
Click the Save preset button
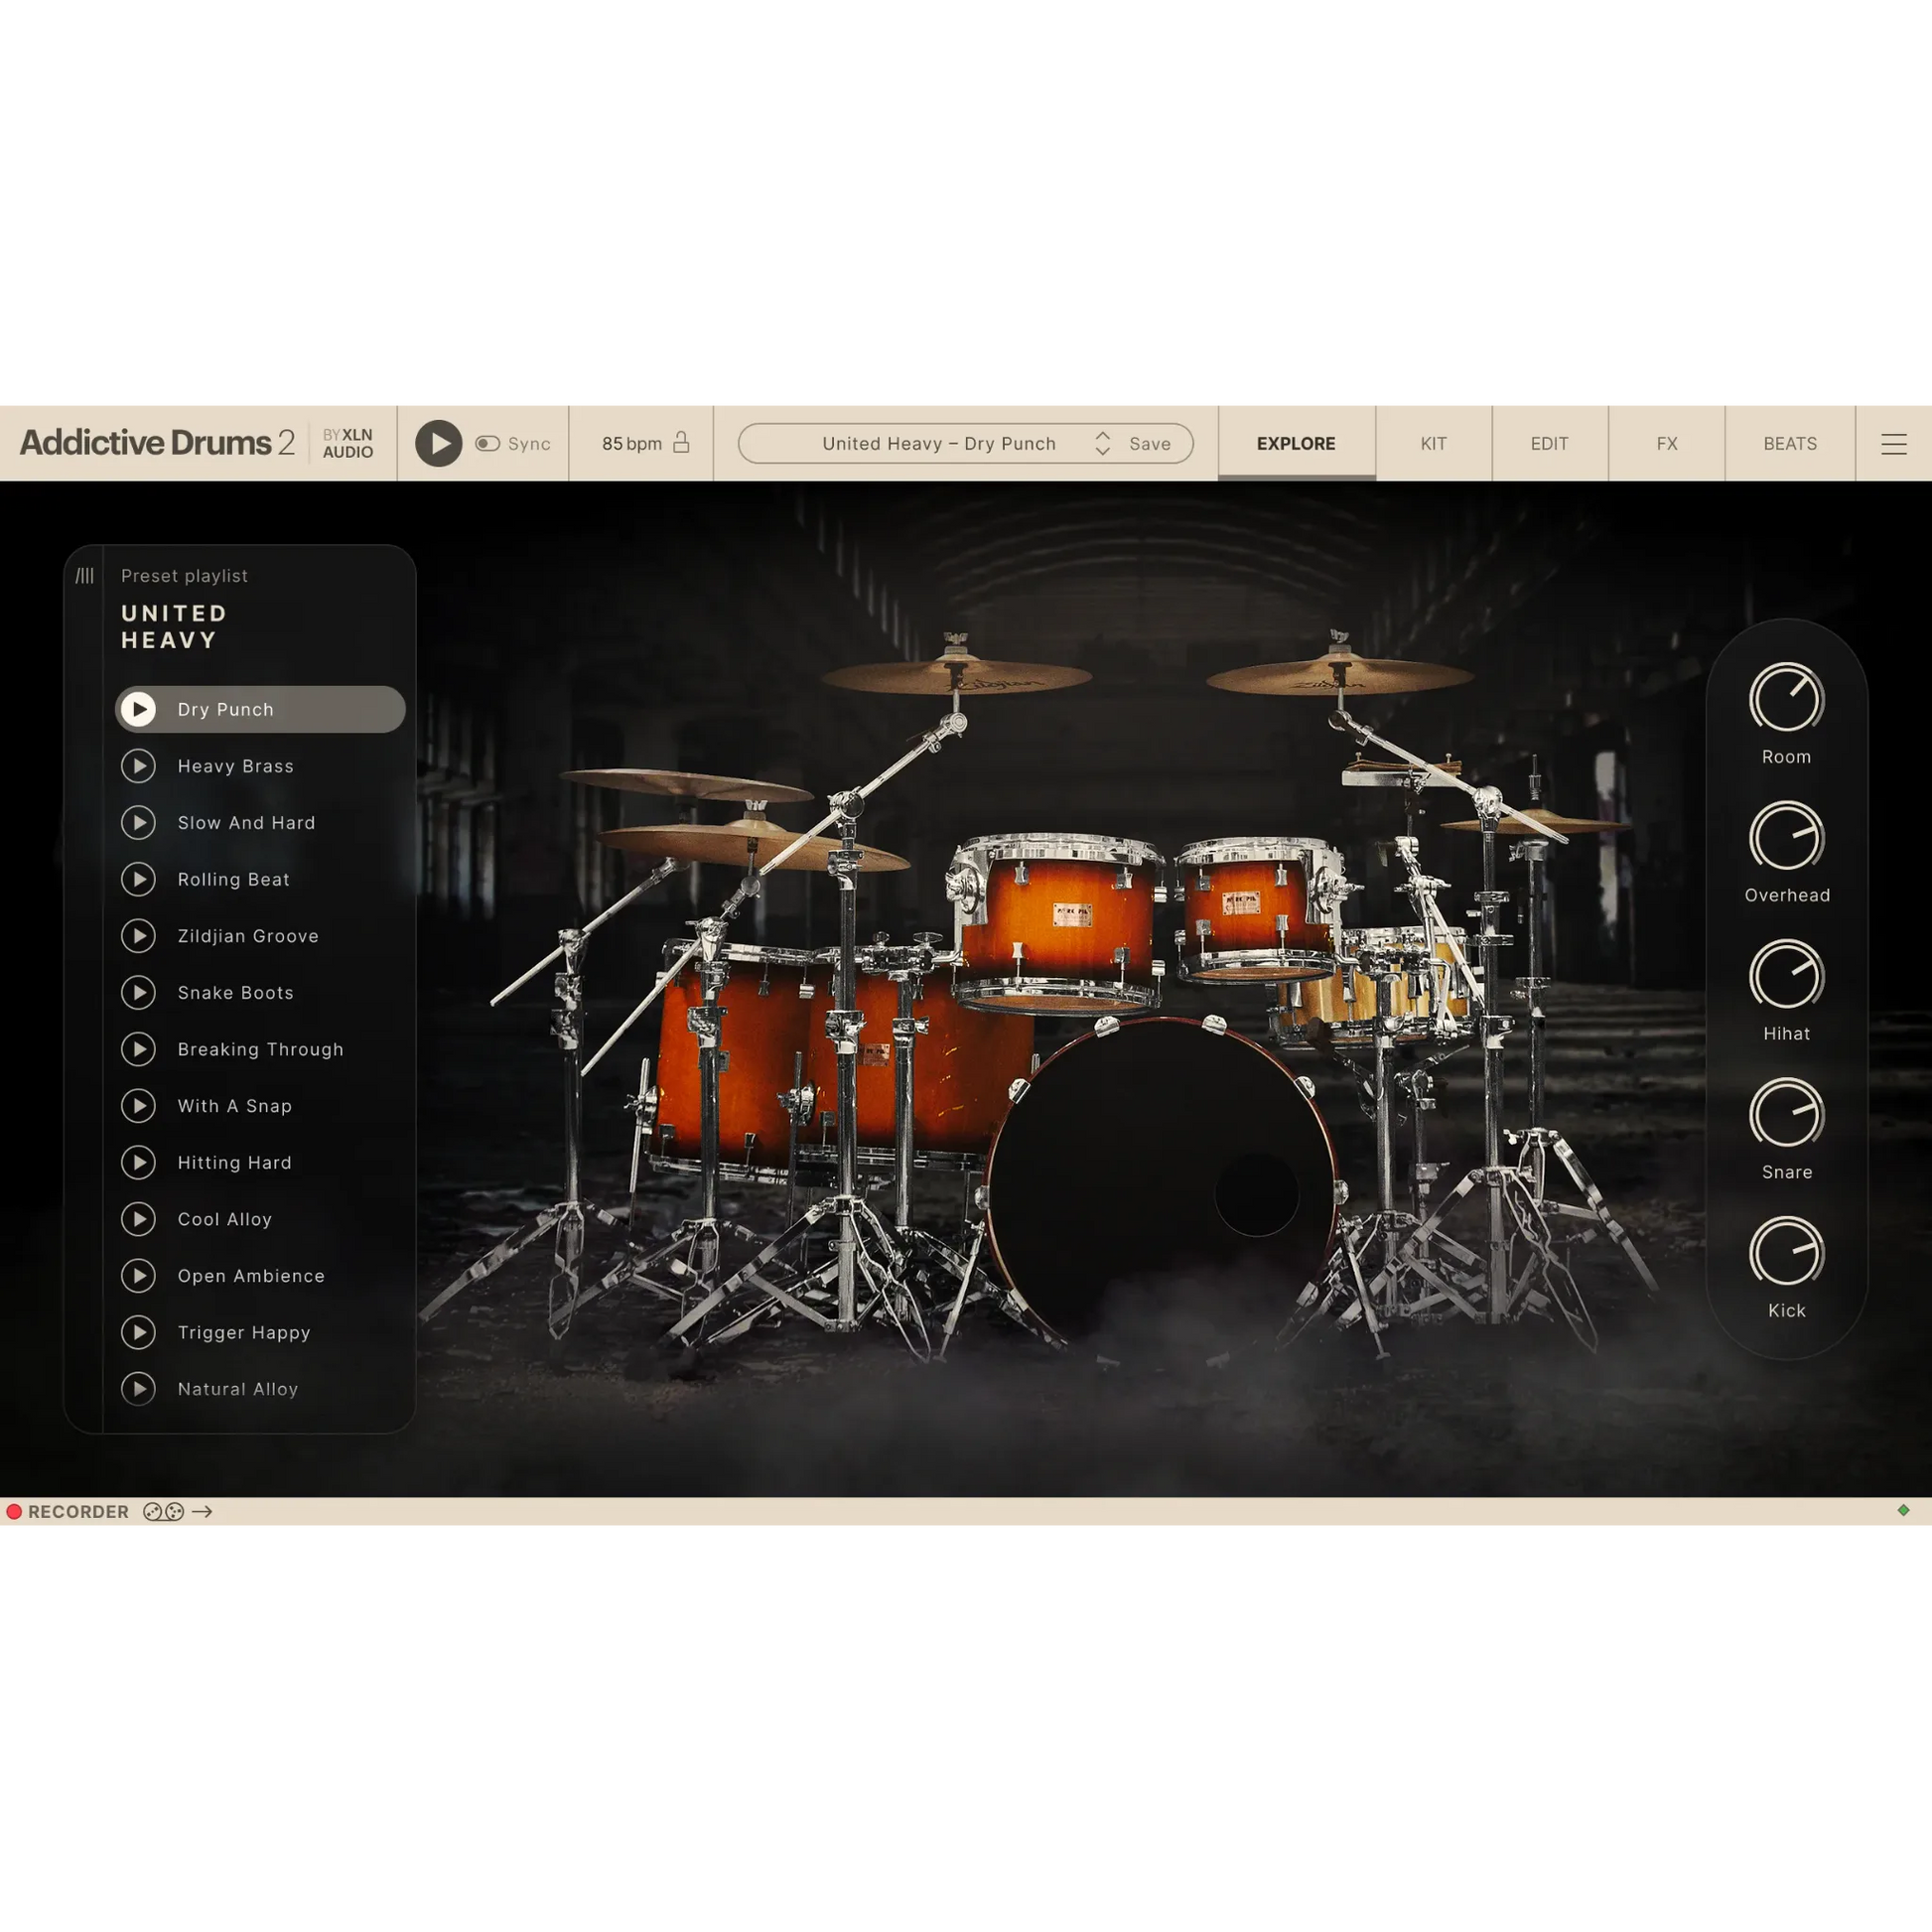click(x=1149, y=443)
